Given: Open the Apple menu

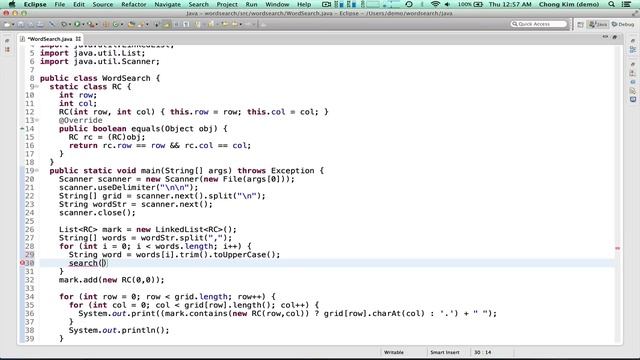Looking at the screenshot, I should tap(12, 4).
